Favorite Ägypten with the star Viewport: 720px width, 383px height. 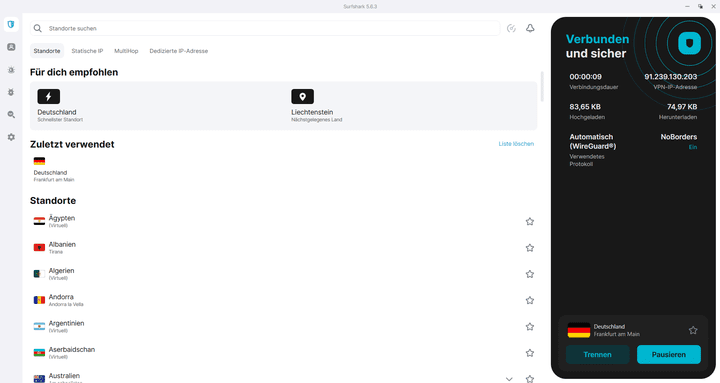click(x=530, y=221)
